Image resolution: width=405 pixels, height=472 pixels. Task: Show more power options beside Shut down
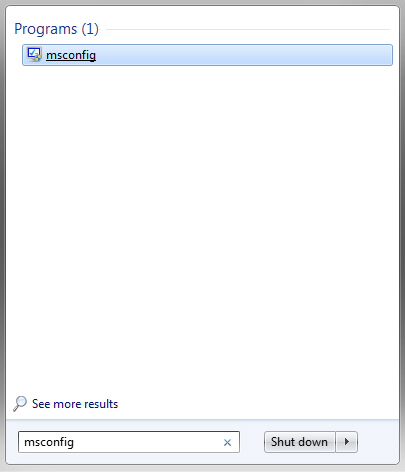[x=347, y=442]
